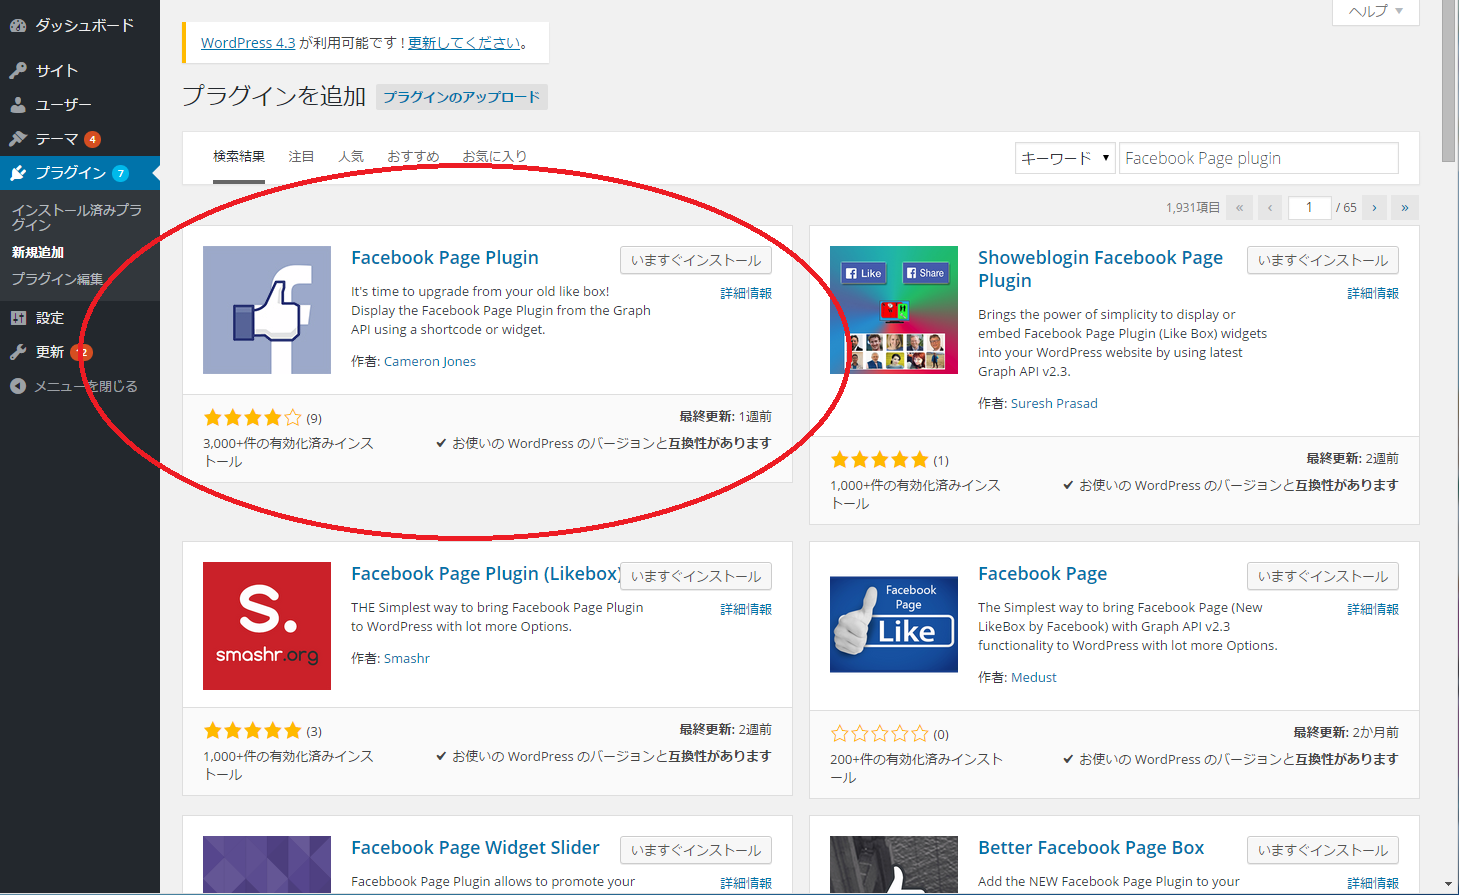This screenshot has height=895, width=1459.
Task: Open the smashr.org plugin thumbnail
Action: pyautogui.click(x=267, y=626)
